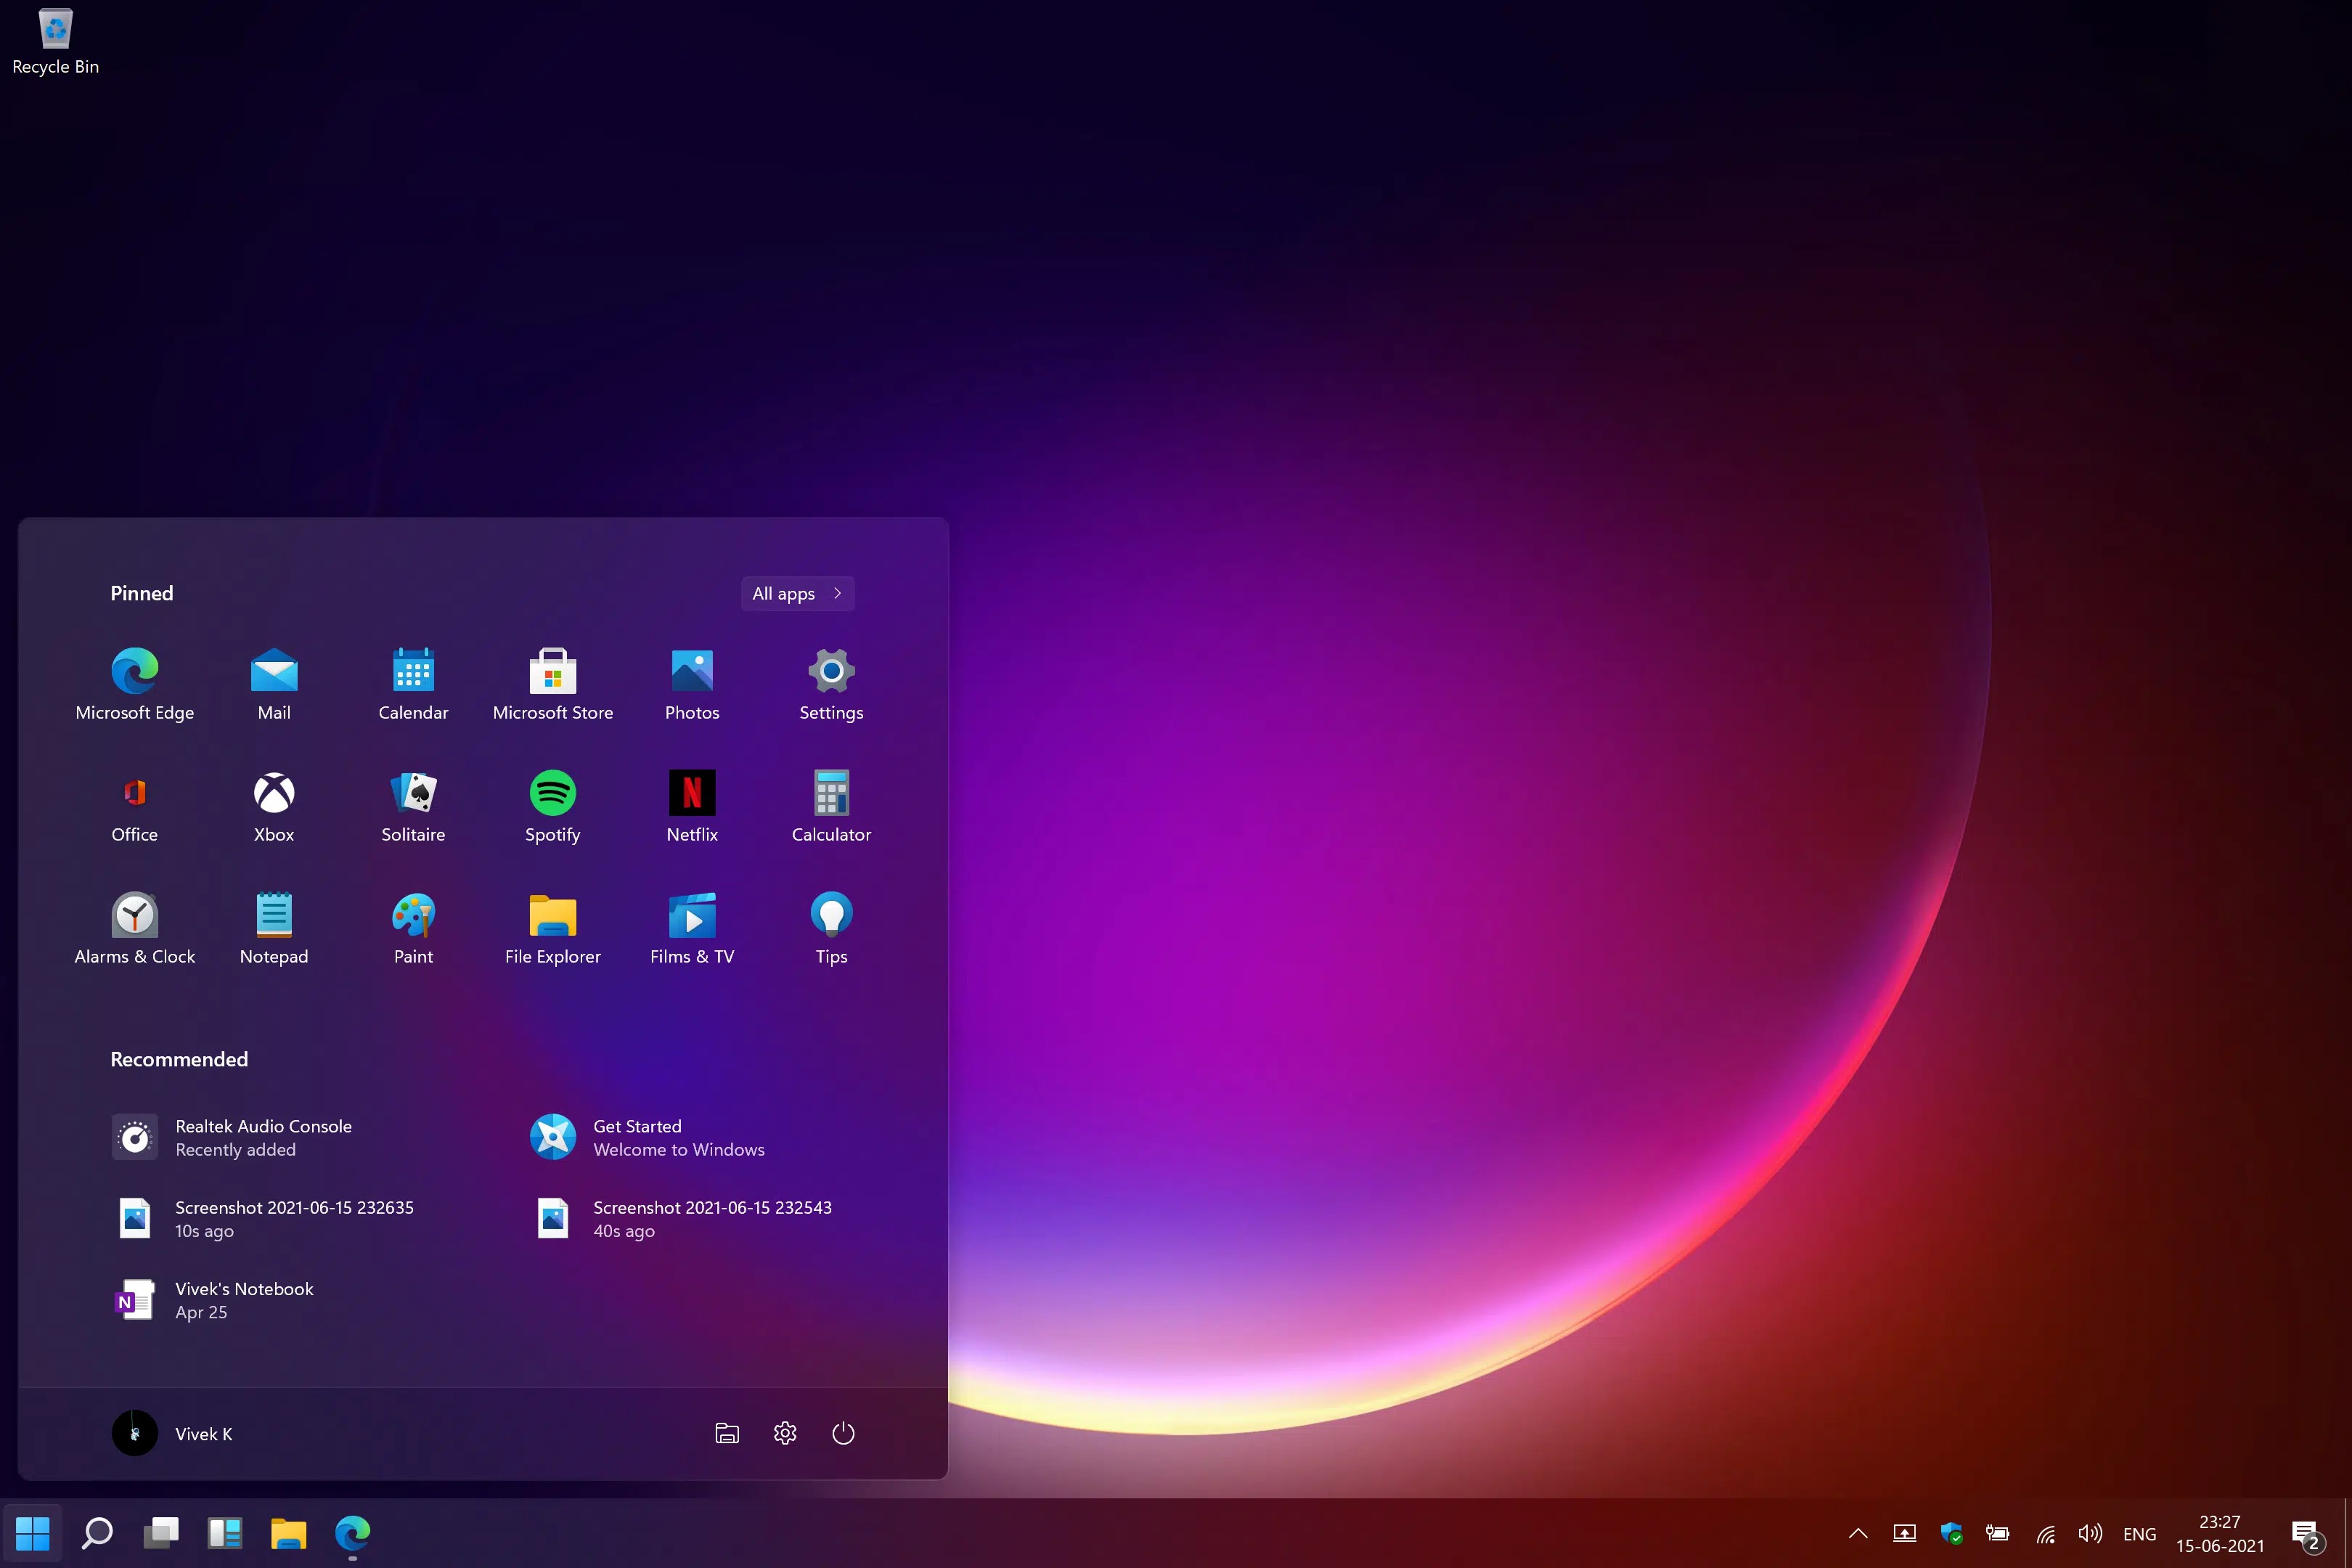2352x1568 pixels.
Task: Expand the All apps list
Action: point(797,593)
